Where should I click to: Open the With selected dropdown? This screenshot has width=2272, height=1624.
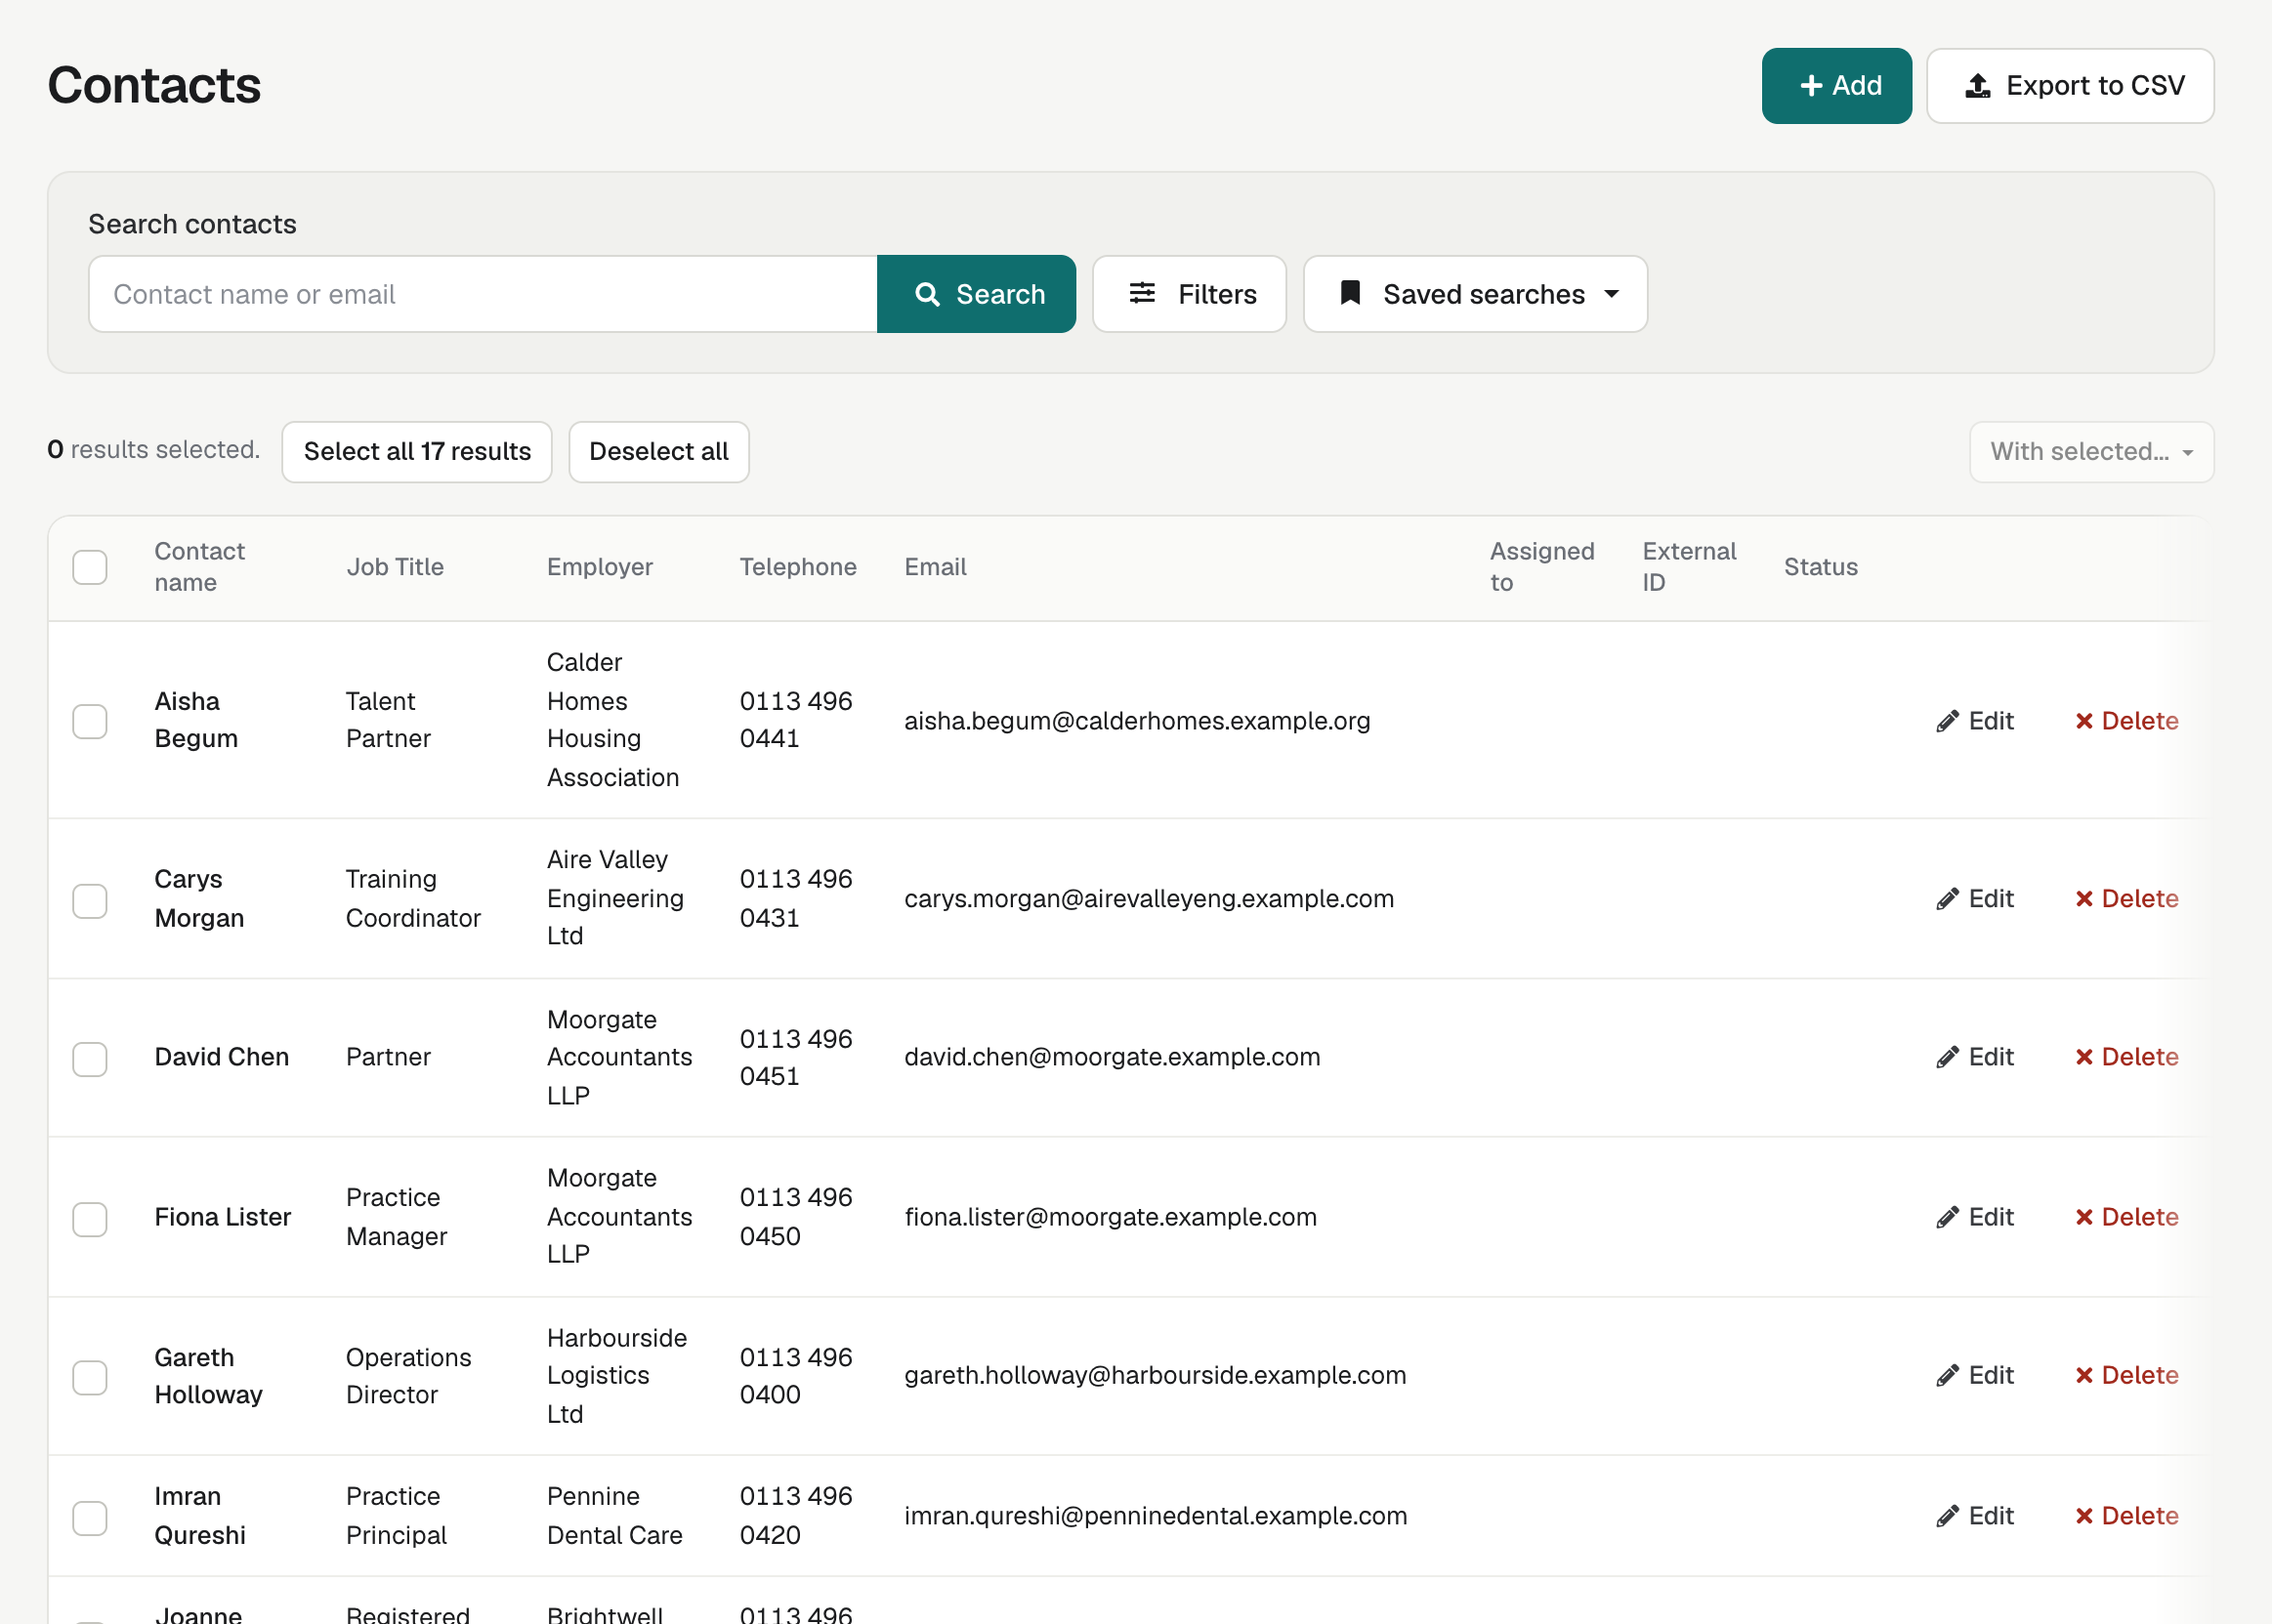point(2091,452)
